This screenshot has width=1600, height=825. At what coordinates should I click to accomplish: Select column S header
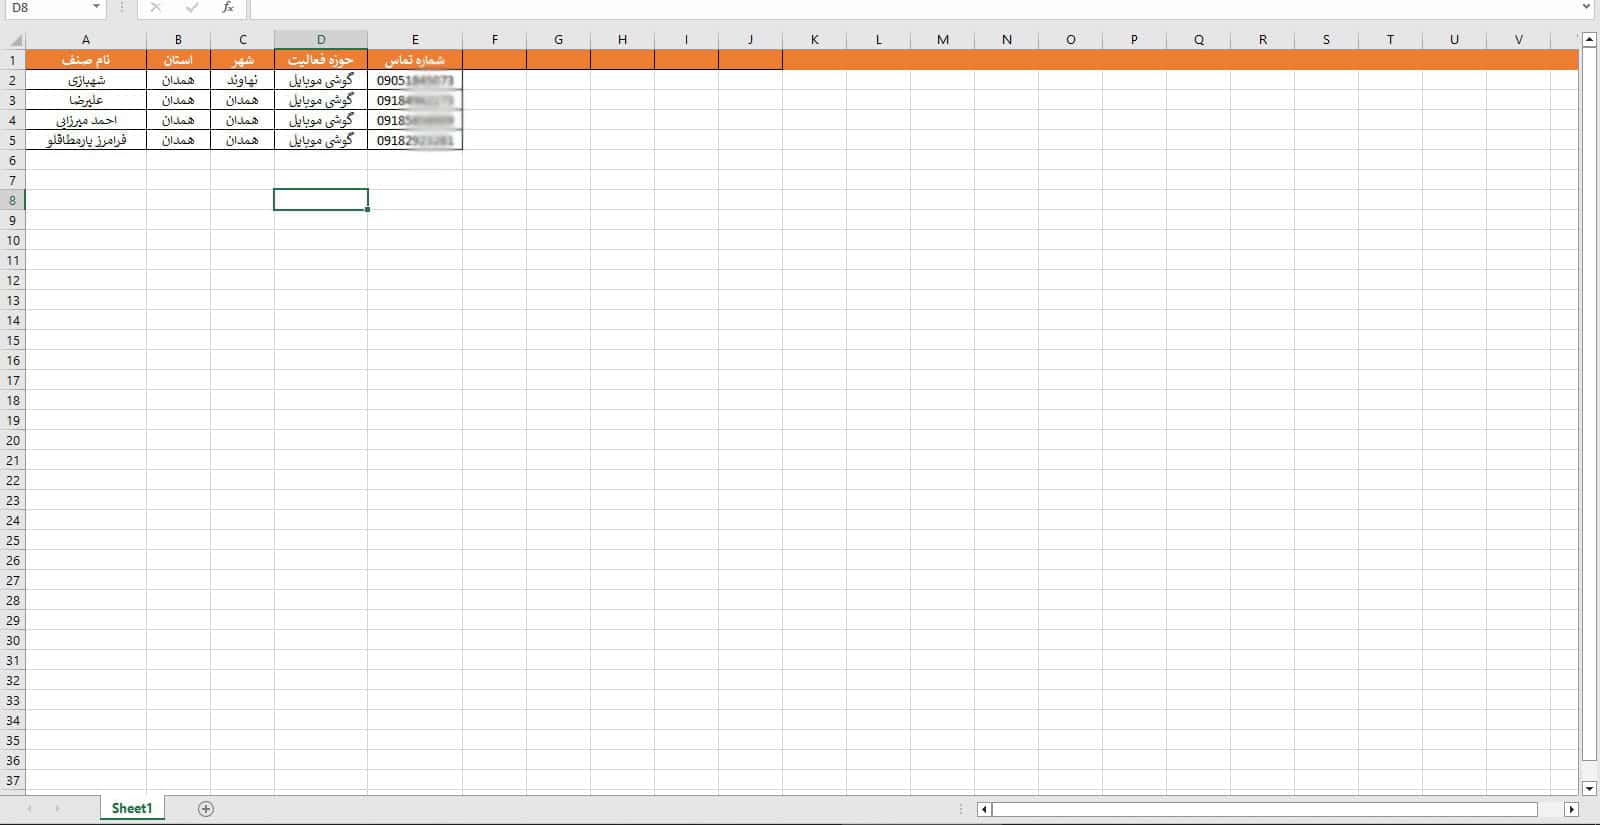1326,40
